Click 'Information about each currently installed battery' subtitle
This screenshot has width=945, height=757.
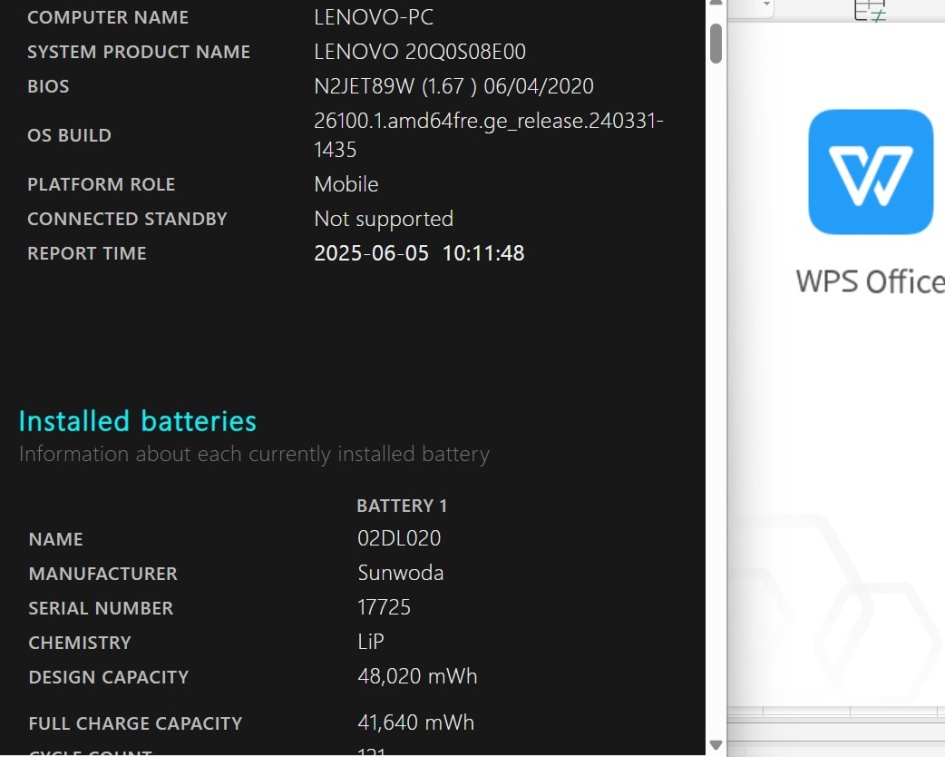[x=254, y=454]
